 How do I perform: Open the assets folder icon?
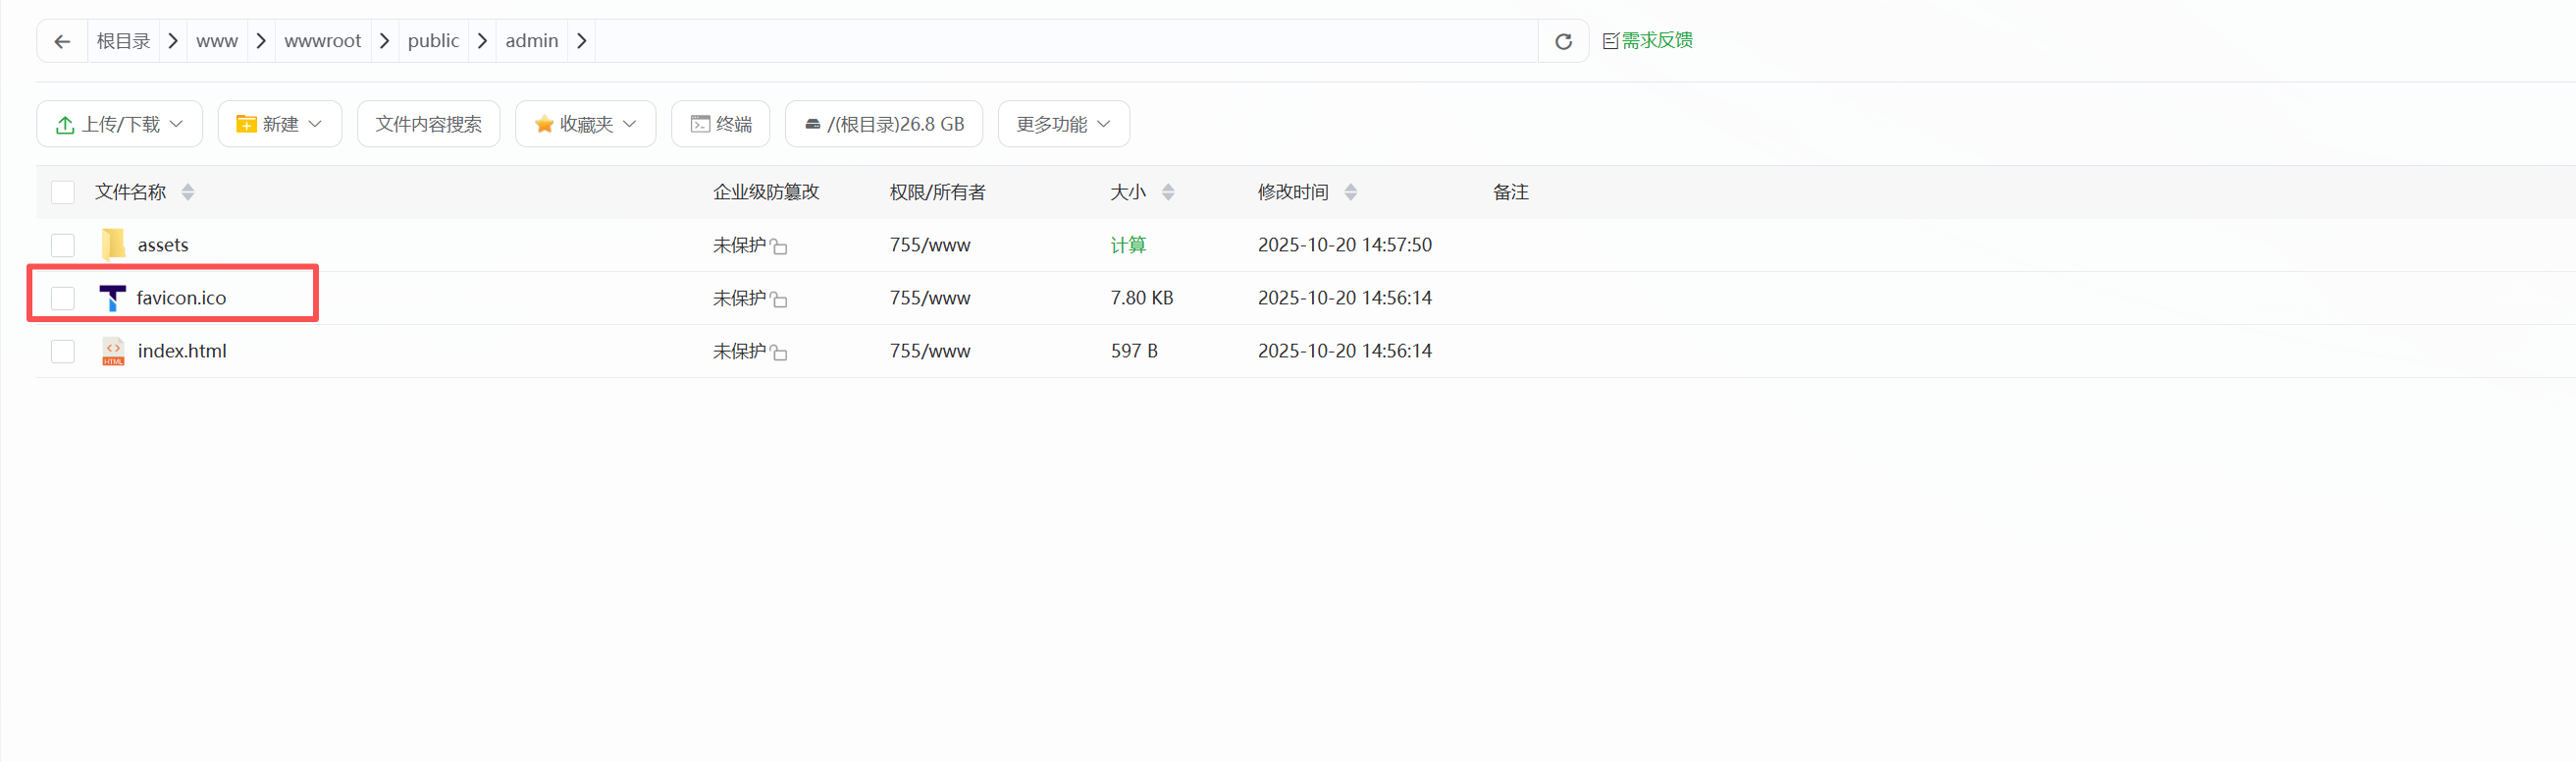tap(113, 245)
